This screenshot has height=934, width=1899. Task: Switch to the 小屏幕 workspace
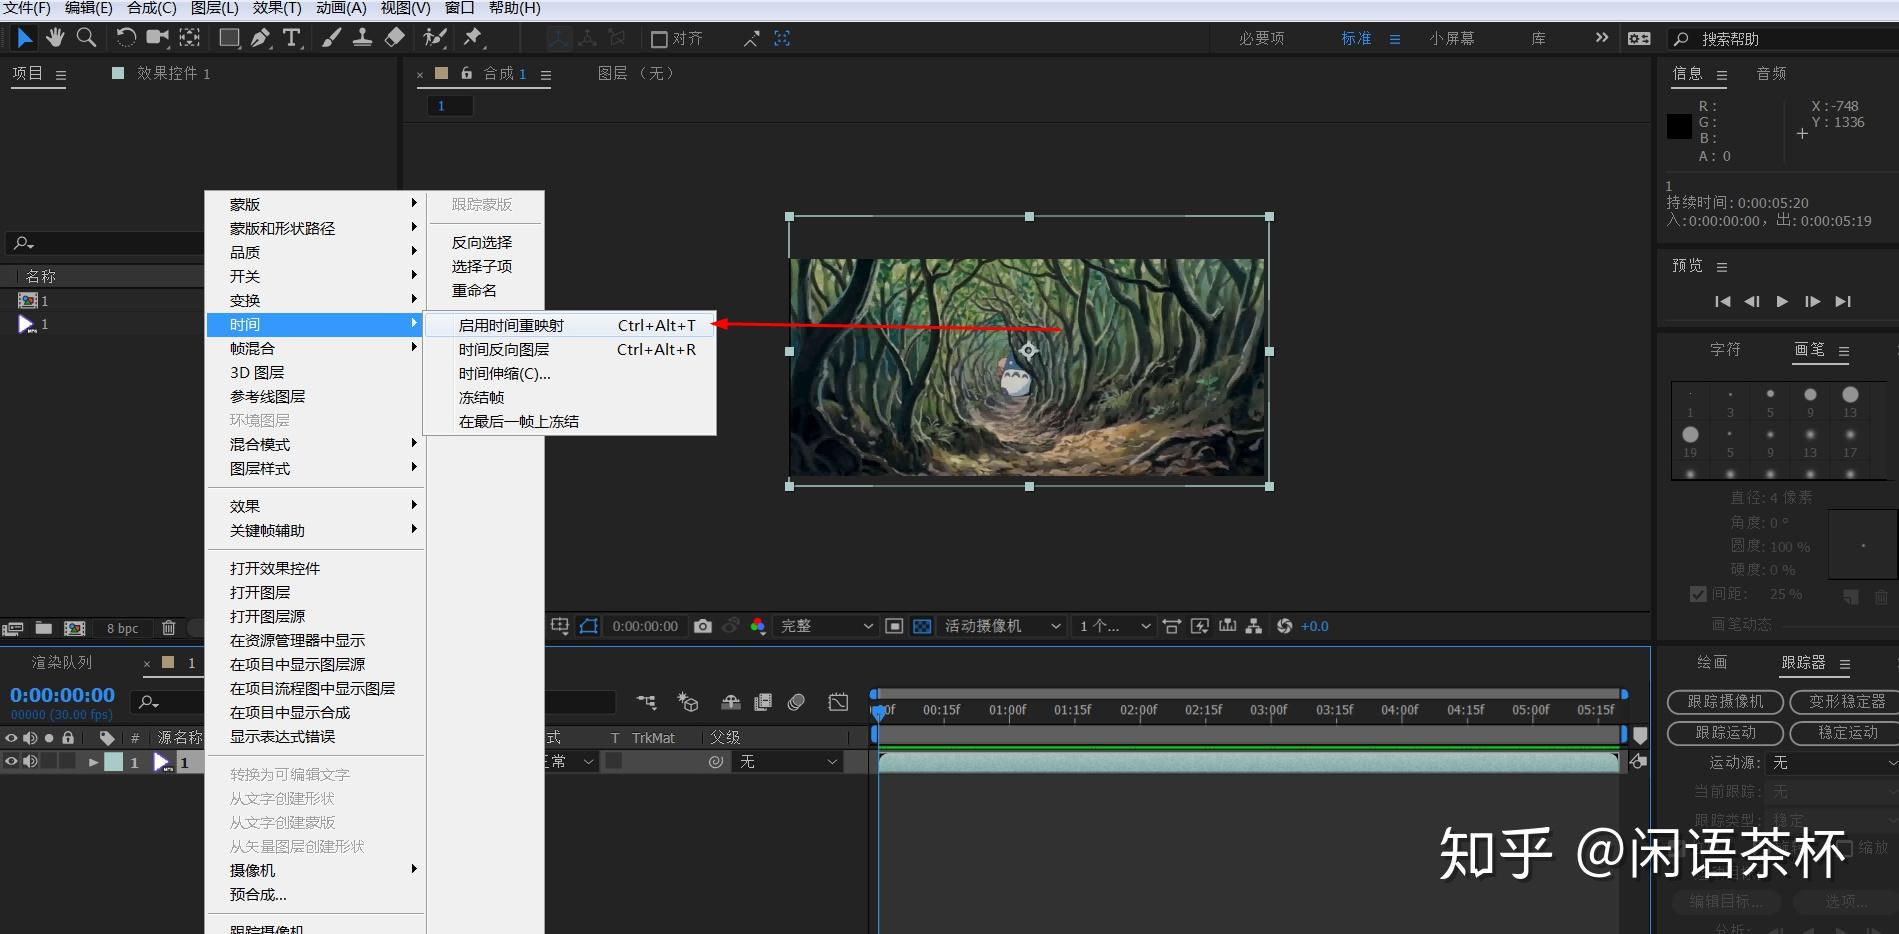(1452, 39)
